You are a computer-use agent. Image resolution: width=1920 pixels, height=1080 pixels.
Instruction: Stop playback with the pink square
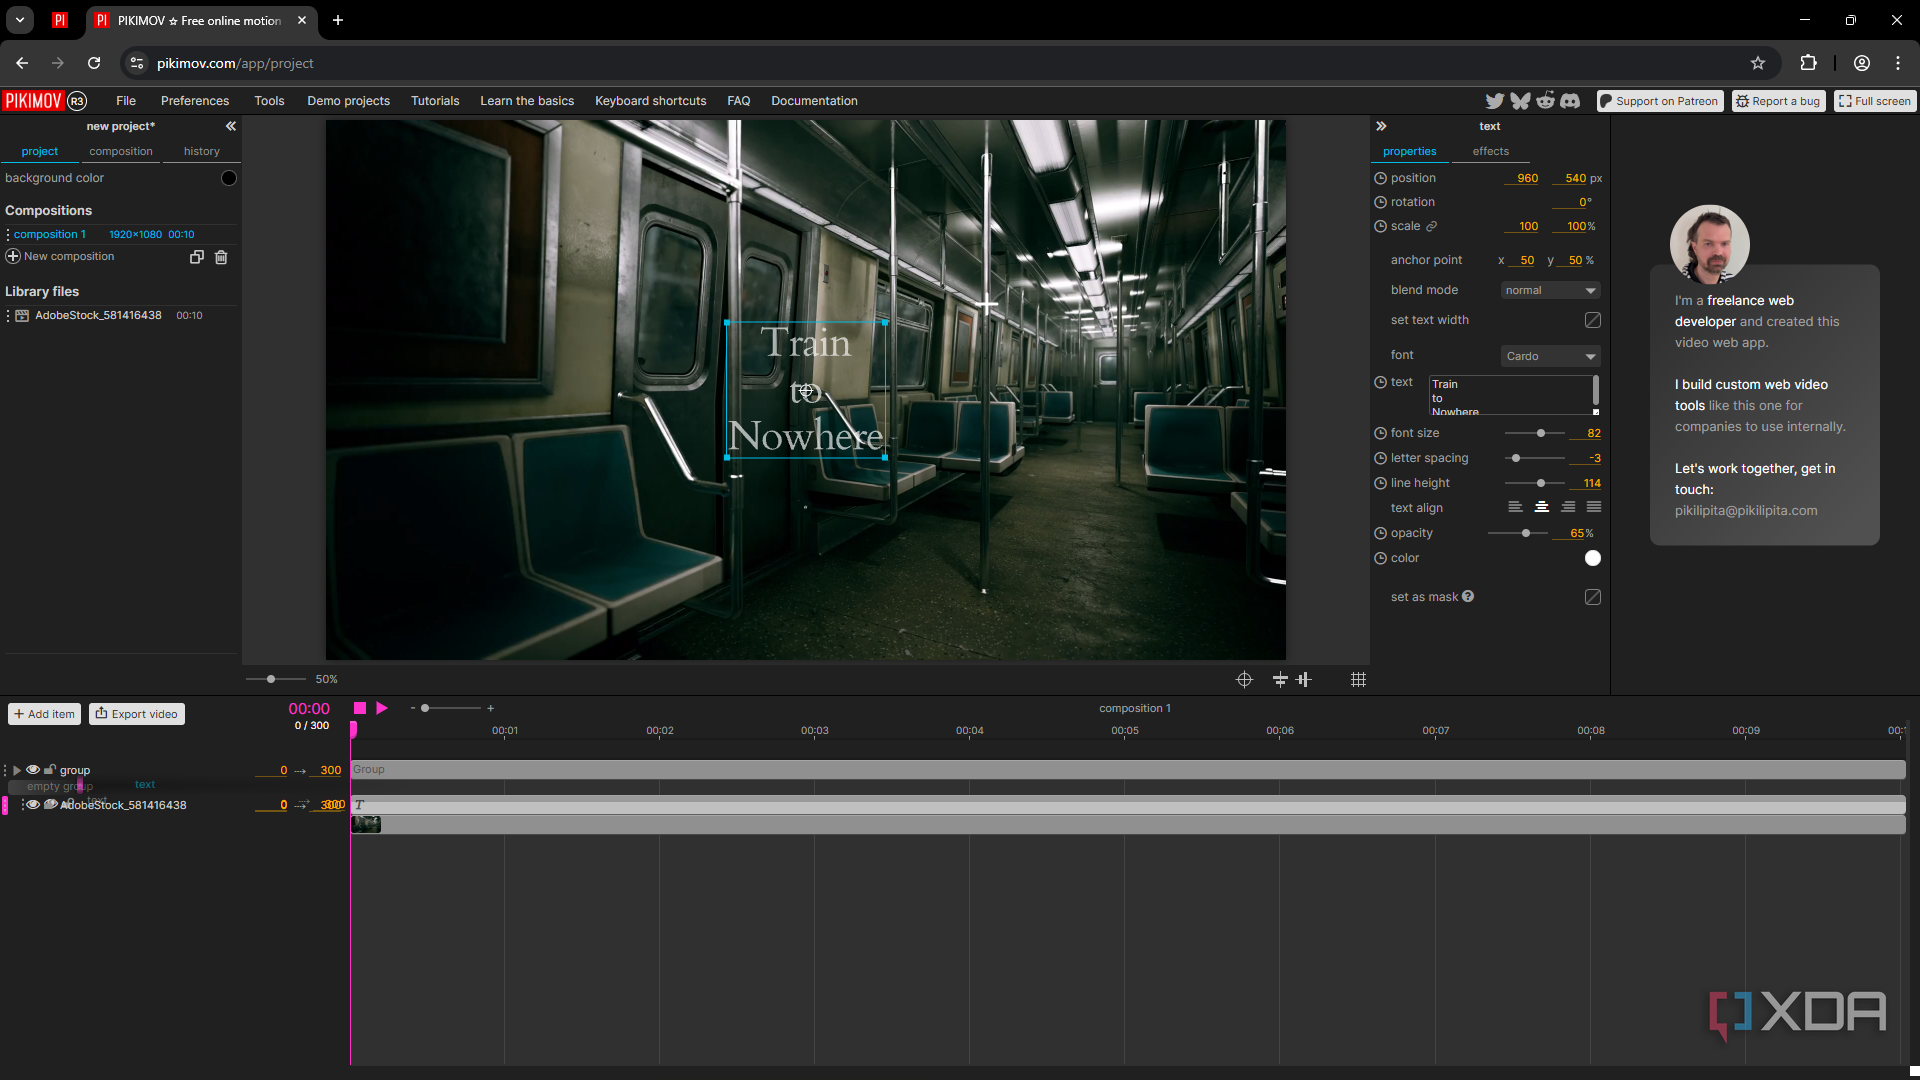pyautogui.click(x=360, y=708)
